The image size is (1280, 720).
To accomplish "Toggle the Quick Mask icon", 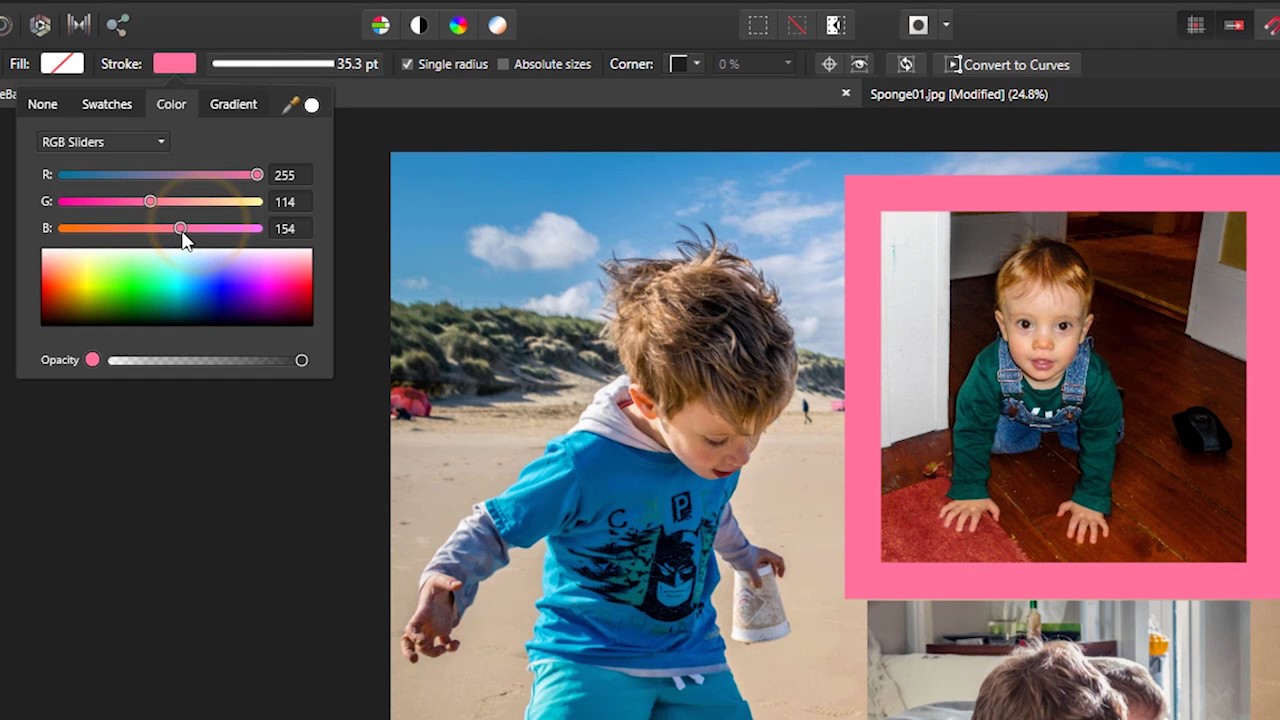I will pos(918,26).
